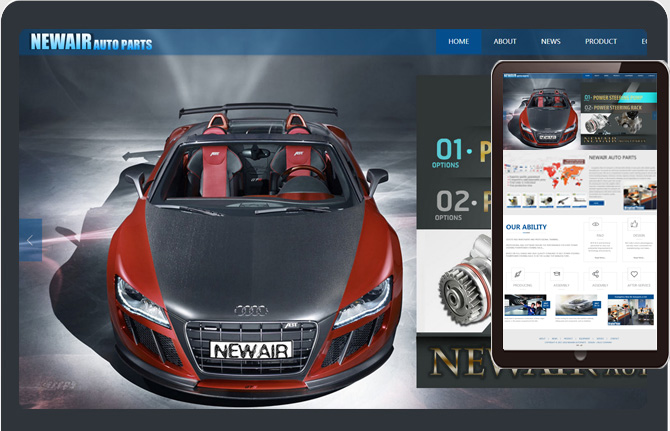The image size is (670, 431).
Task: Click the NEWAIR Auto Parts logo
Action: pyautogui.click(x=91, y=42)
